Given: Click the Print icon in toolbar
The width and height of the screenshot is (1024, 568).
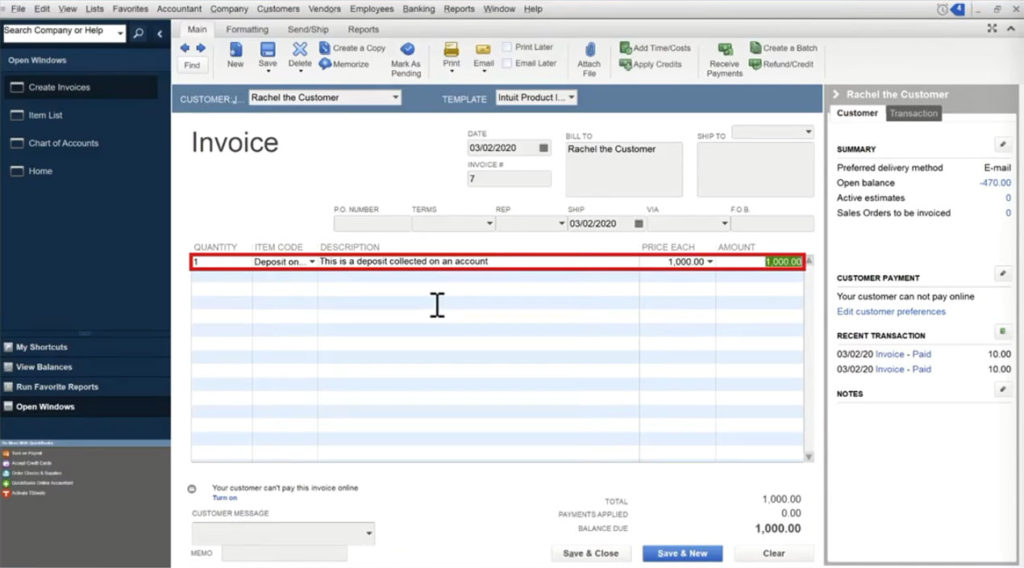Looking at the screenshot, I should click(451, 49).
